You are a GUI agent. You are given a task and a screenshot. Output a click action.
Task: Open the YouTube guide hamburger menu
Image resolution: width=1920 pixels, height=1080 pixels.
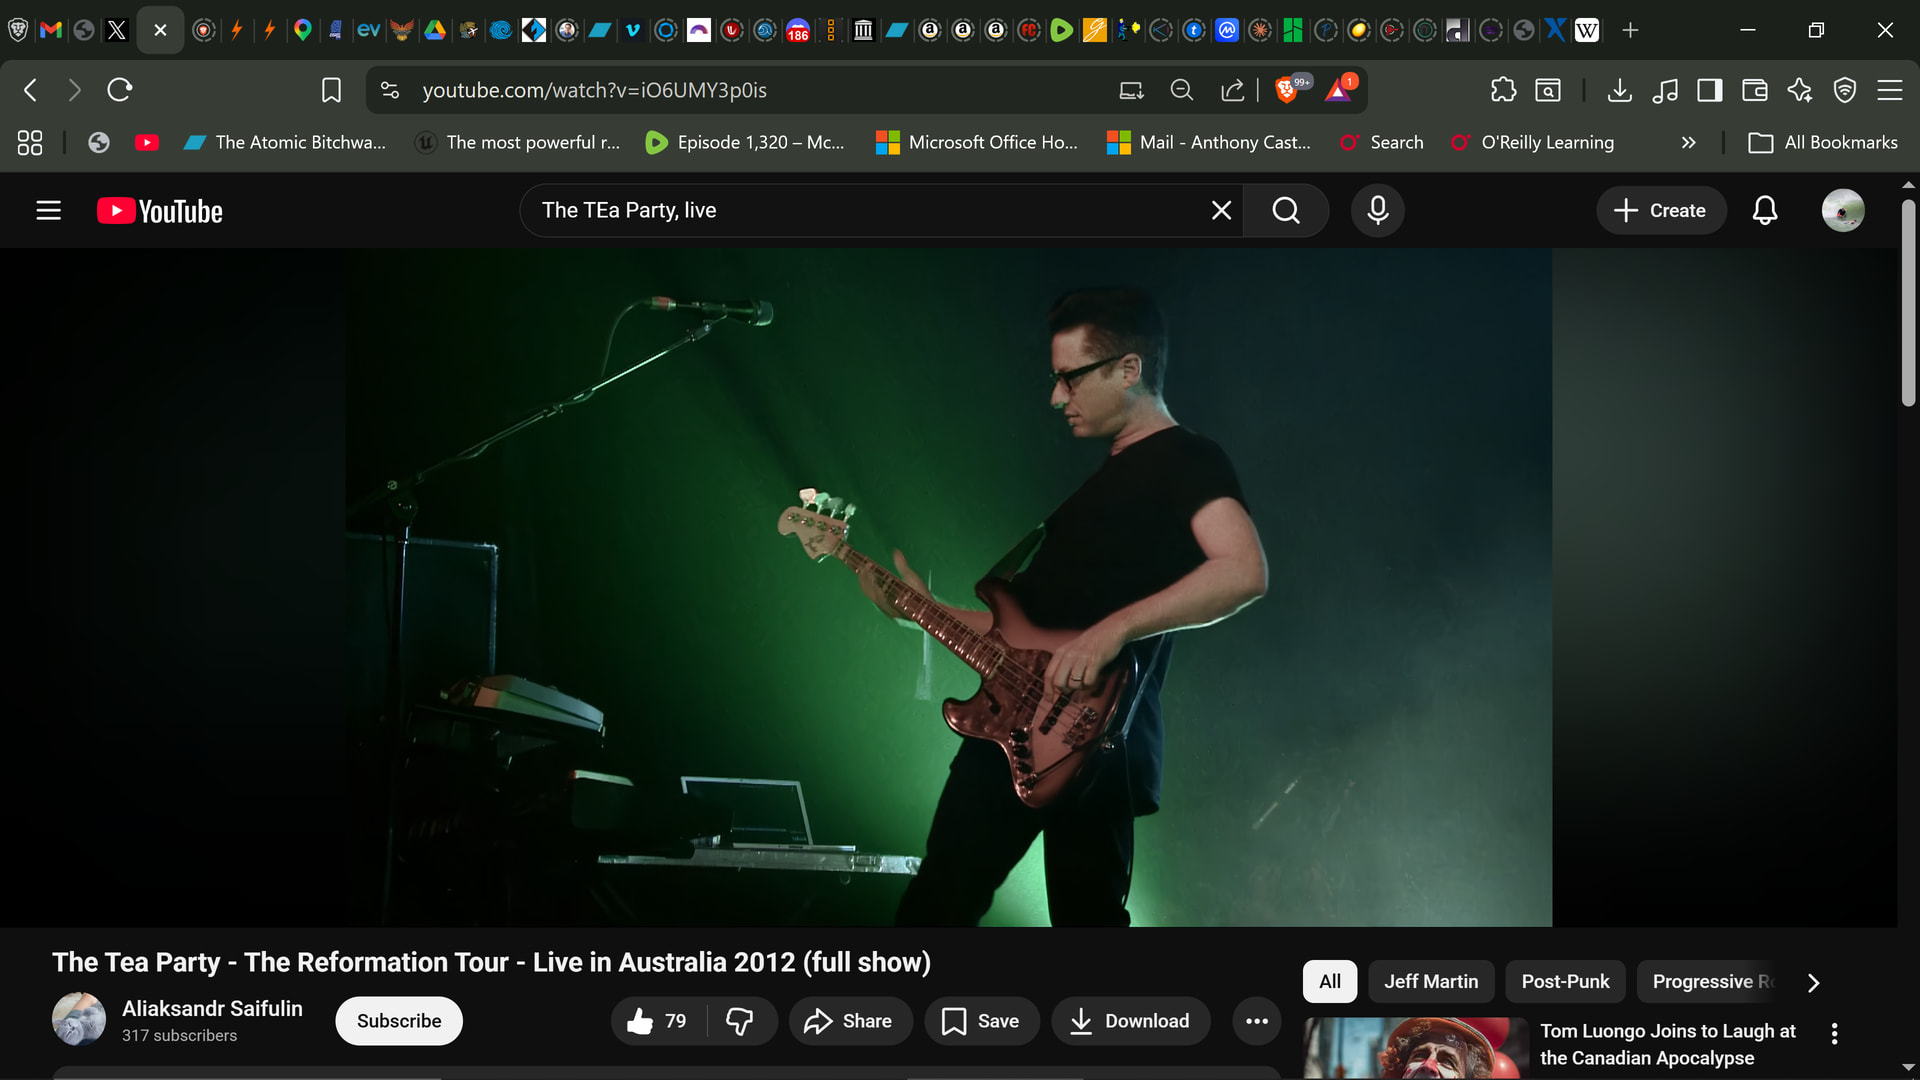point(48,210)
